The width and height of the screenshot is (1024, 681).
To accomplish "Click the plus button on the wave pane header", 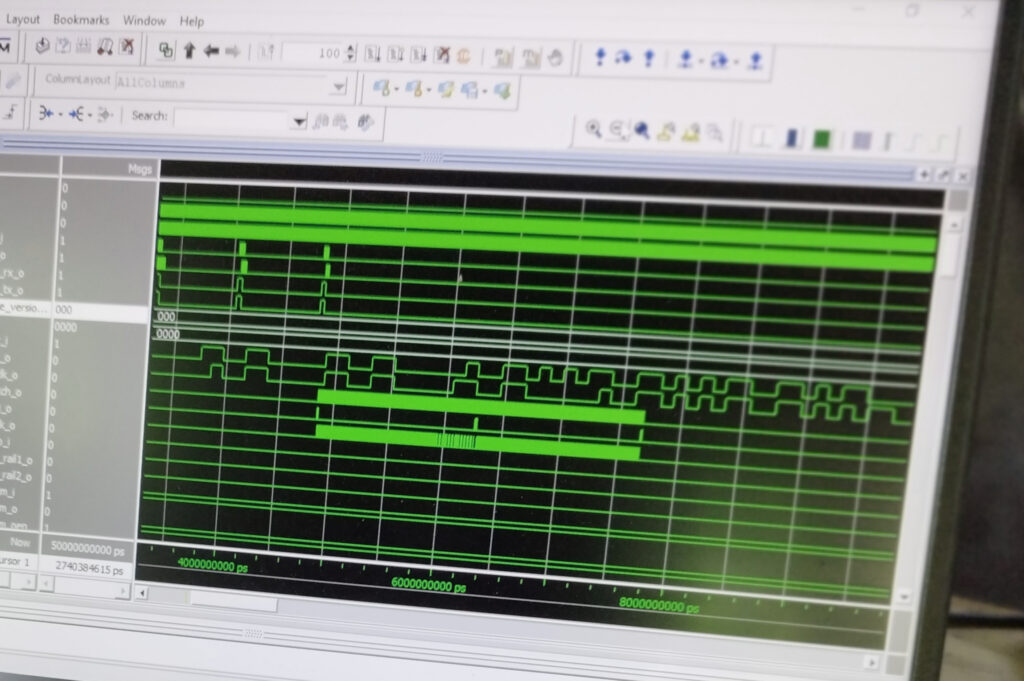I will point(924,174).
